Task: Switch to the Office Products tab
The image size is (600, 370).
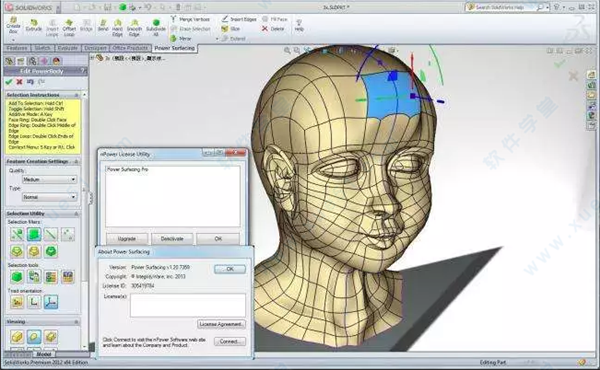Action: pos(130,48)
